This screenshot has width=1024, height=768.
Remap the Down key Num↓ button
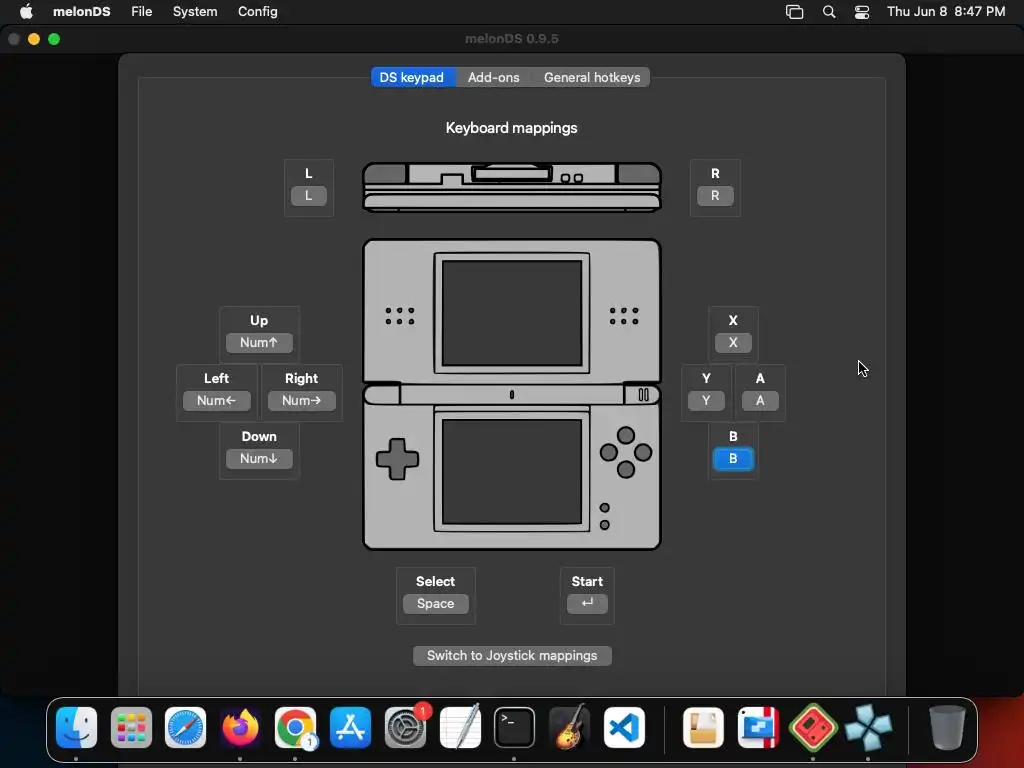pyautogui.click(x=259, y=459)
